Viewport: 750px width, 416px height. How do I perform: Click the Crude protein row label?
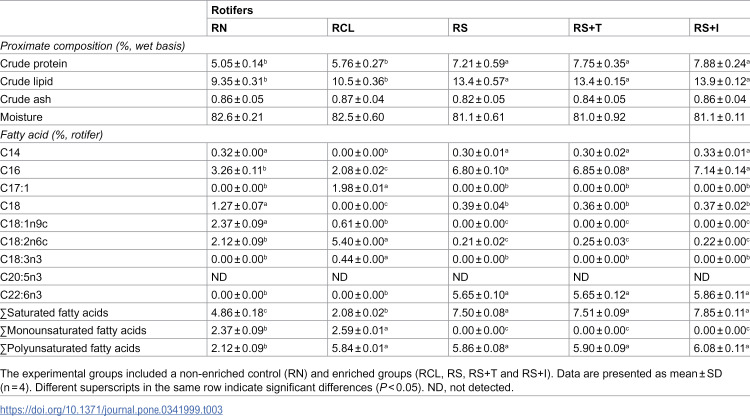(33, 64)
